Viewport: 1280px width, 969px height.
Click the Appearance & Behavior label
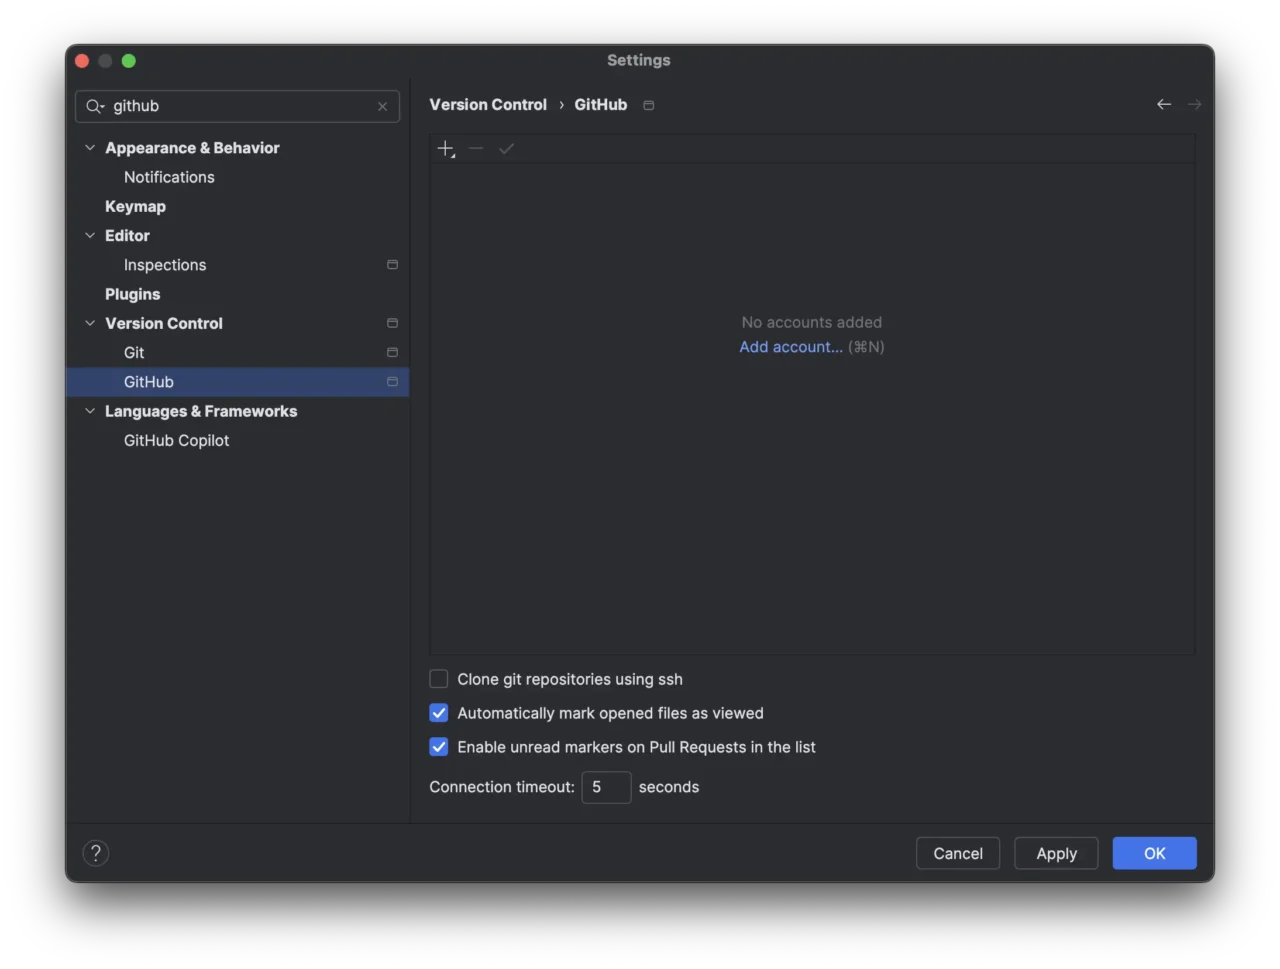192,148
